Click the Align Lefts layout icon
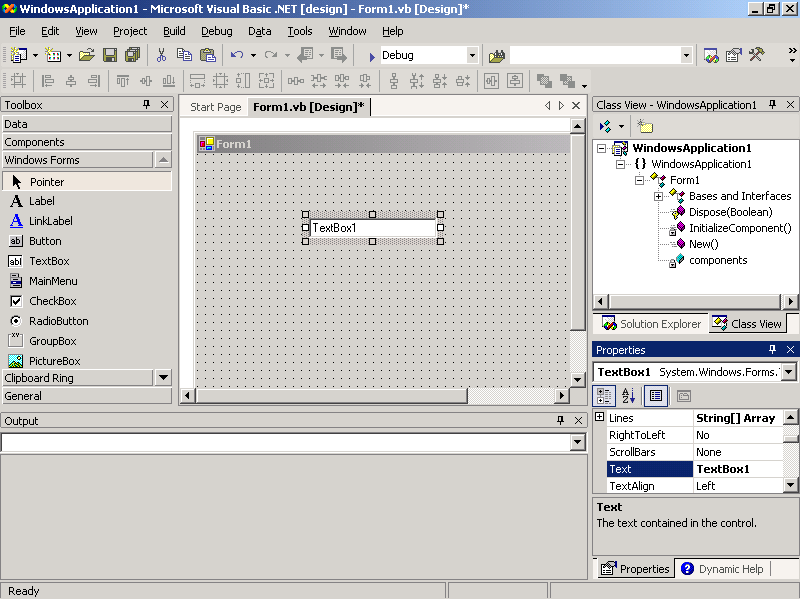The image size is (800, 600). click(x=48, y=81)
